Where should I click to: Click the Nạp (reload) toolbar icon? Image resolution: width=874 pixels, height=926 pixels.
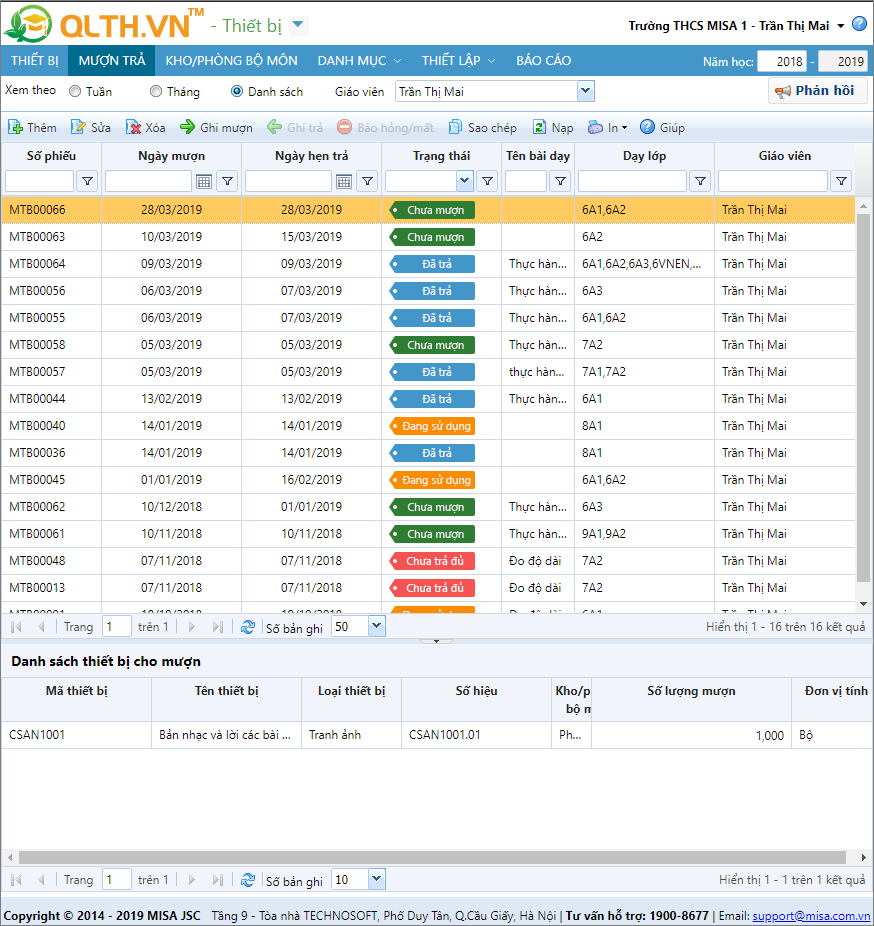pyautogui.click(x=539, y=127)
